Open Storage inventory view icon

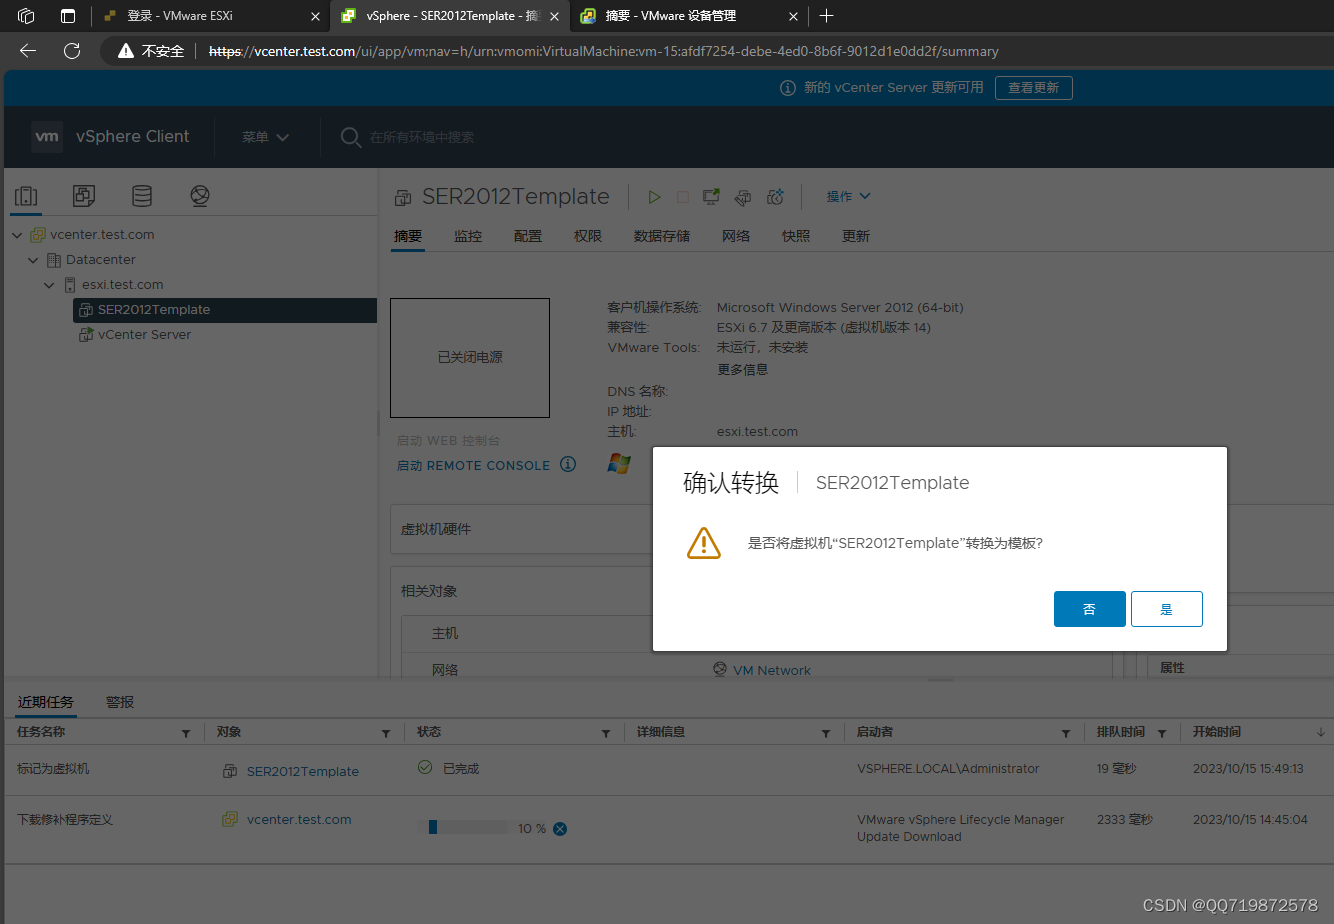click(x=142, y=196)
